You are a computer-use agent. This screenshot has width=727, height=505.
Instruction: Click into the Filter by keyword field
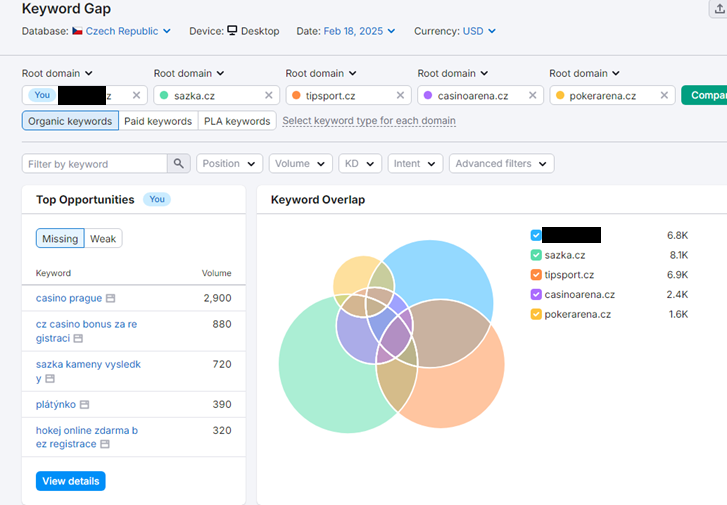pos(95,163)
